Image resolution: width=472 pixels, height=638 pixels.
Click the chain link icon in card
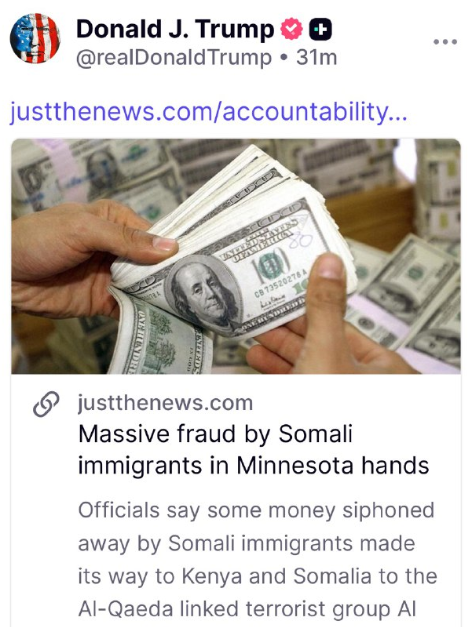point(46,404)
